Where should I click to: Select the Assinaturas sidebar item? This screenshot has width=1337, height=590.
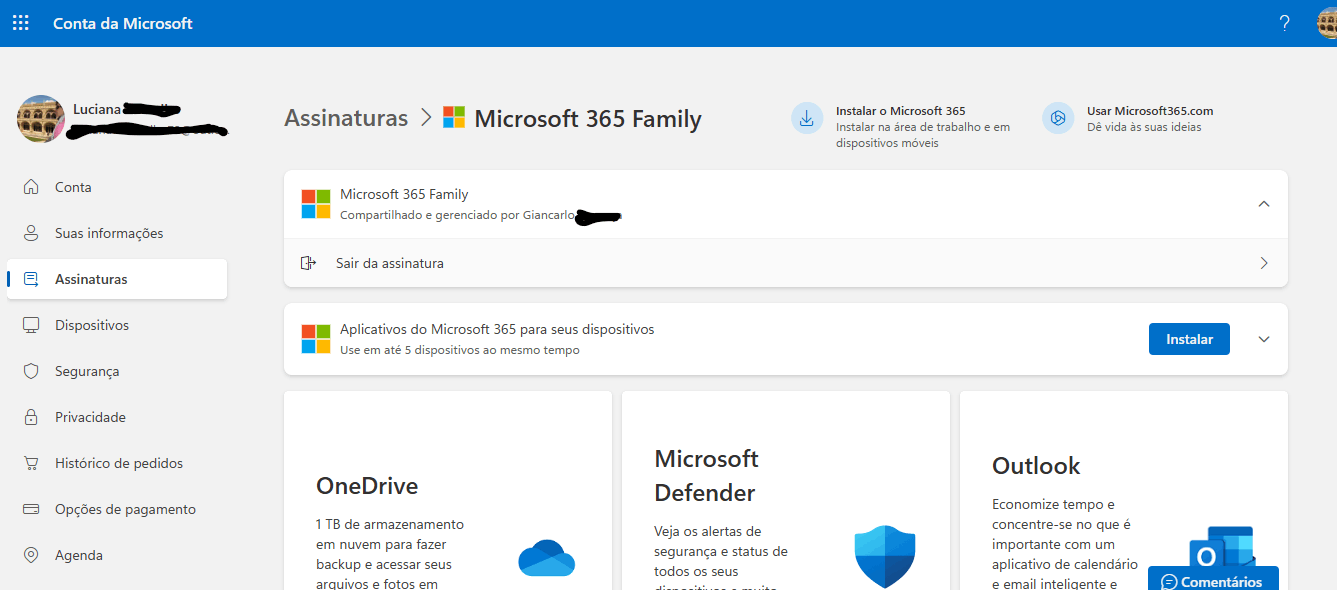pyautogui.click(x=117, y=279)
